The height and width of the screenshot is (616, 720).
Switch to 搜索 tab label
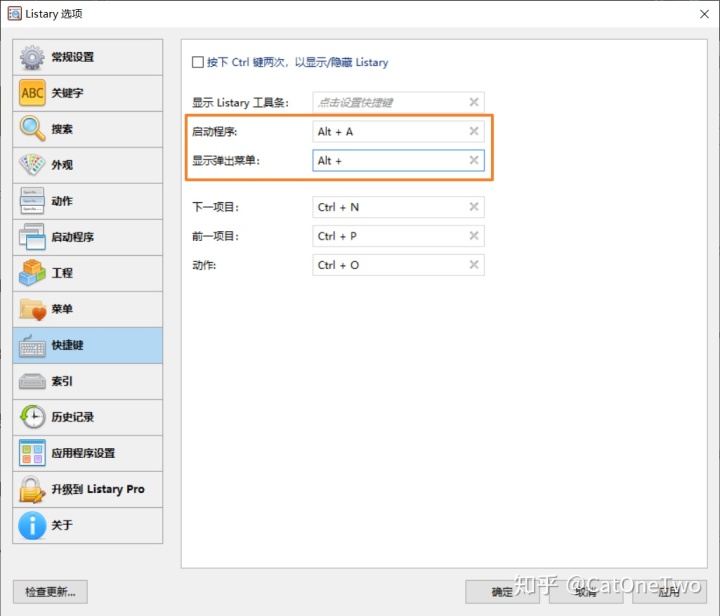coord(62,129)
